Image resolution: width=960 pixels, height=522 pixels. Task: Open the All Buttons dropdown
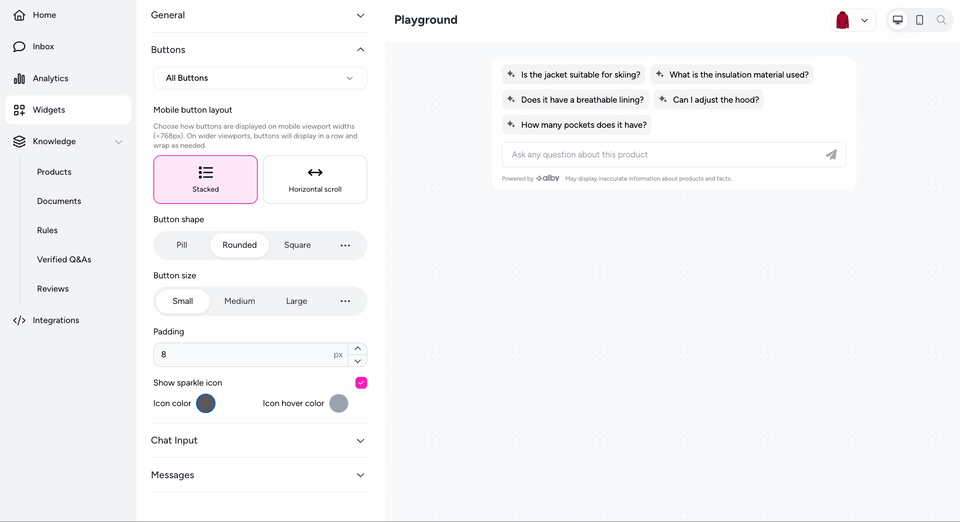[x=260, y=78]
